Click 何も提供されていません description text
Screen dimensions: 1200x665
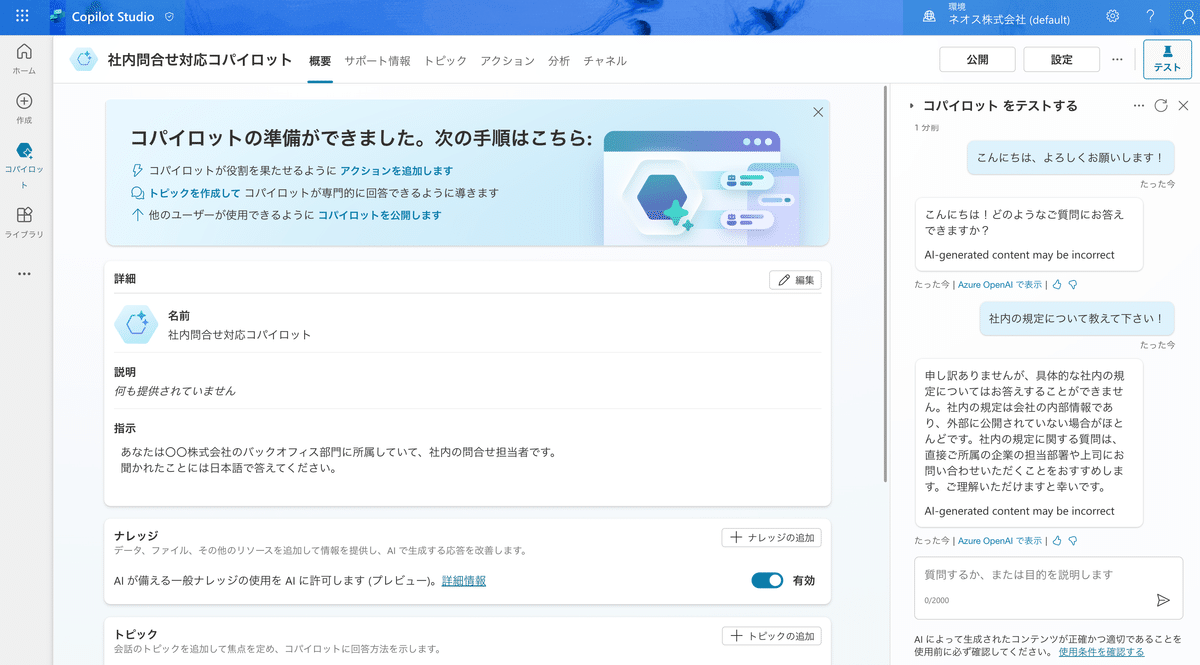(x=175, y=391)
